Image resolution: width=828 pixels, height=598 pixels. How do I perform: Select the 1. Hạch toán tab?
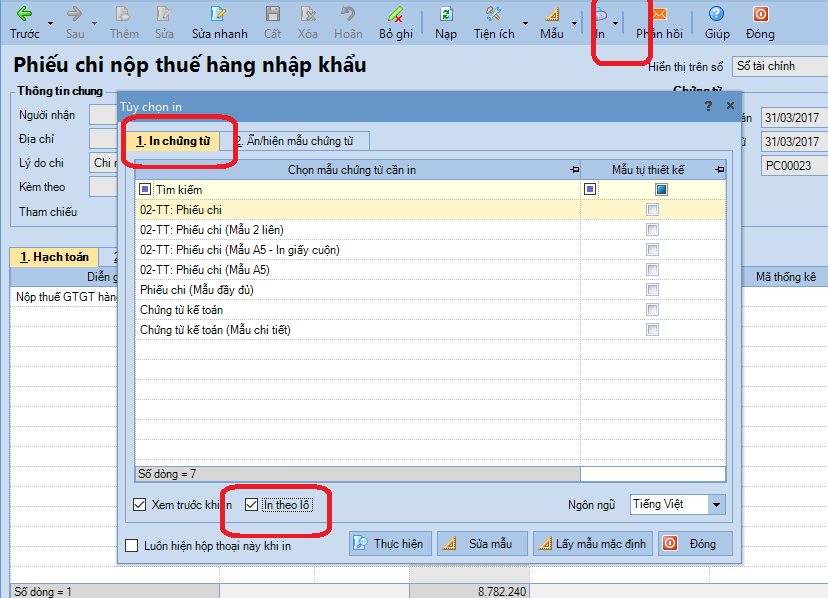[54, 257]
